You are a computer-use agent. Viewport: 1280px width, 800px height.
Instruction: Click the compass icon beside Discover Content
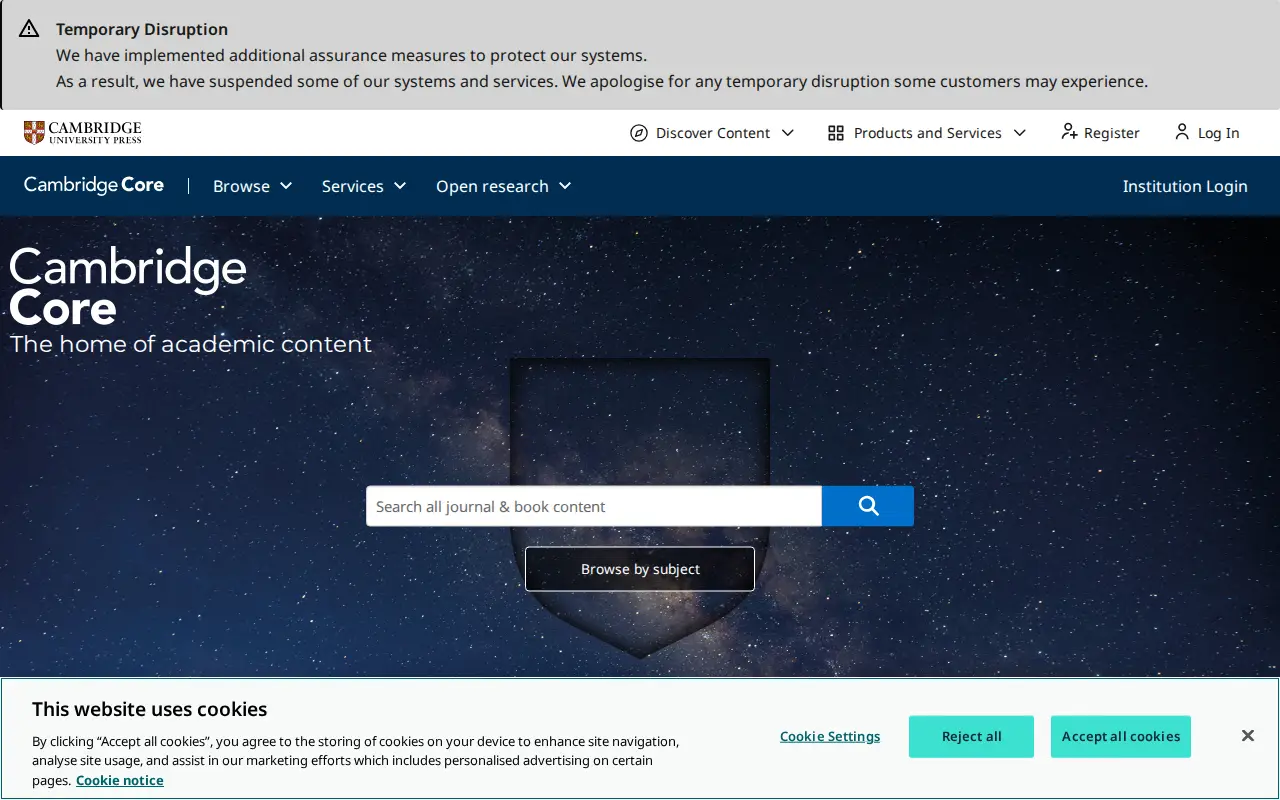point(639,133)
